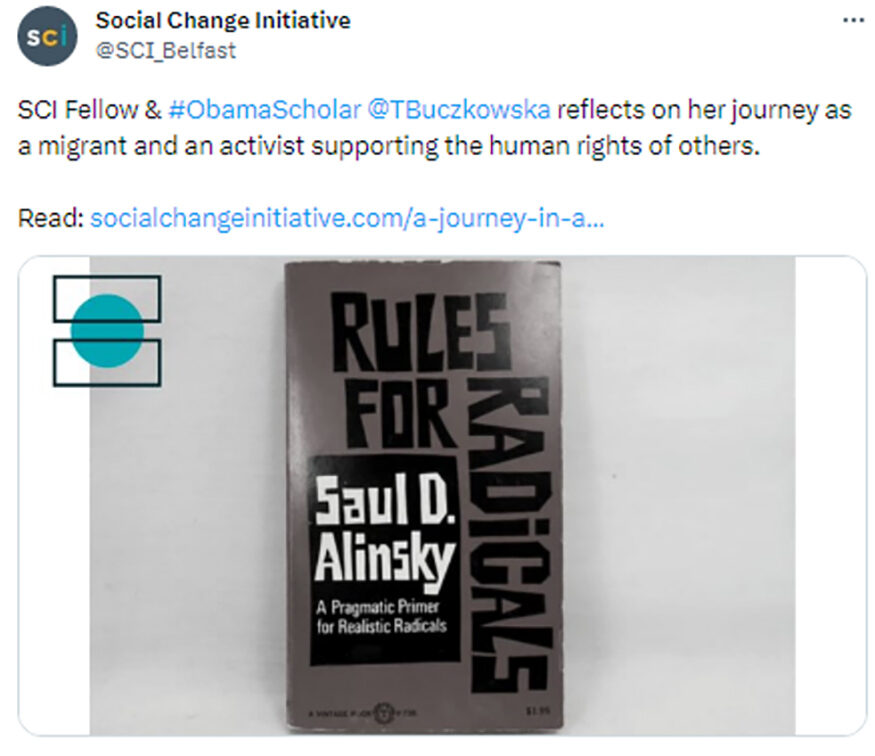Open the socialchangeinitiative.com article link
Screen dimensions: 875x756
pos(346,217)
